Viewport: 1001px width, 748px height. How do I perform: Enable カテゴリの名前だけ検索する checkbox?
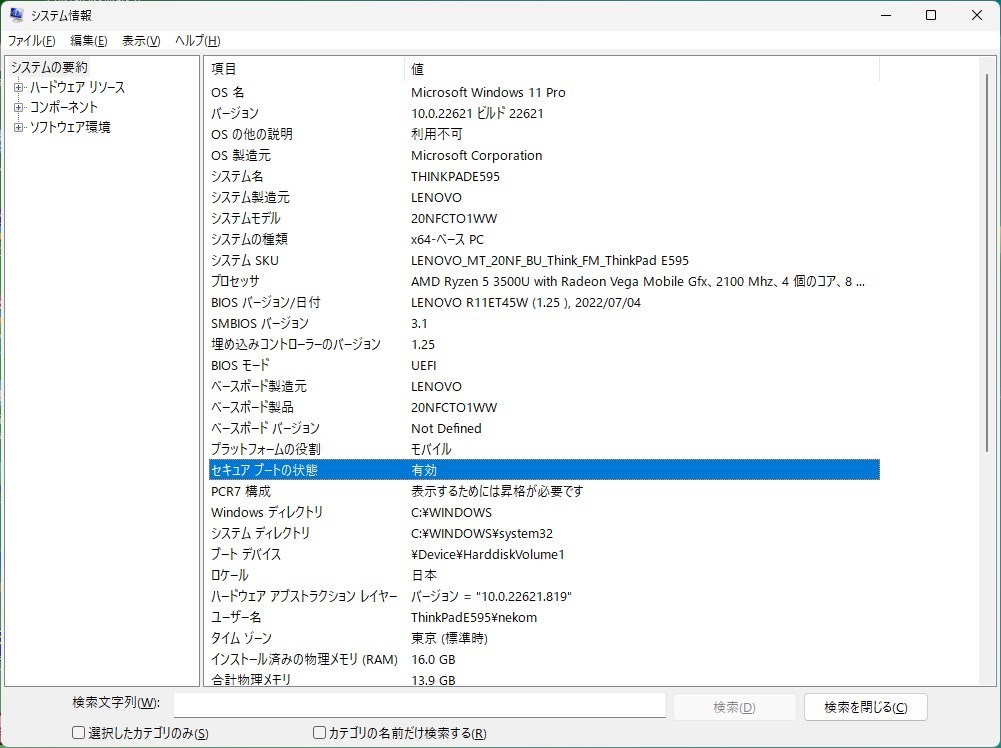(x=319, y=733)
